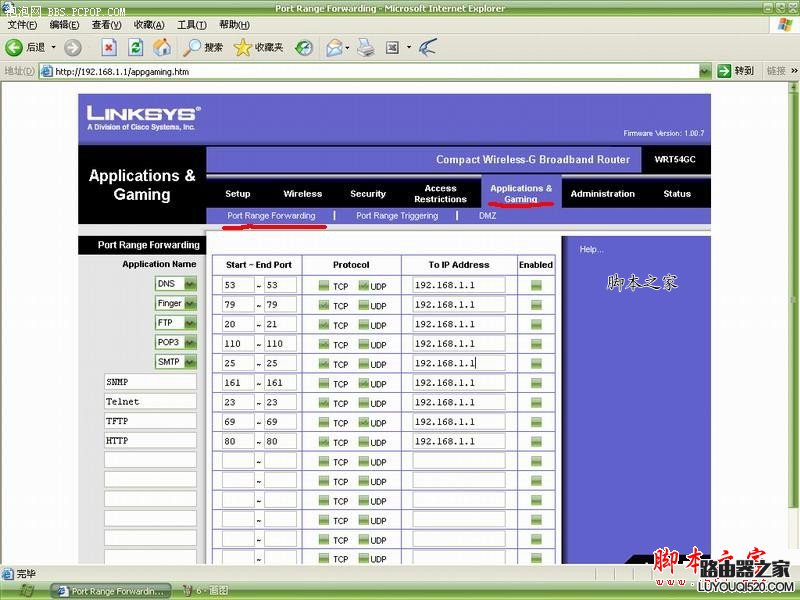Open the DMZ sub-tab
This screenshot has height=600, width=800.
pos(487,216)
